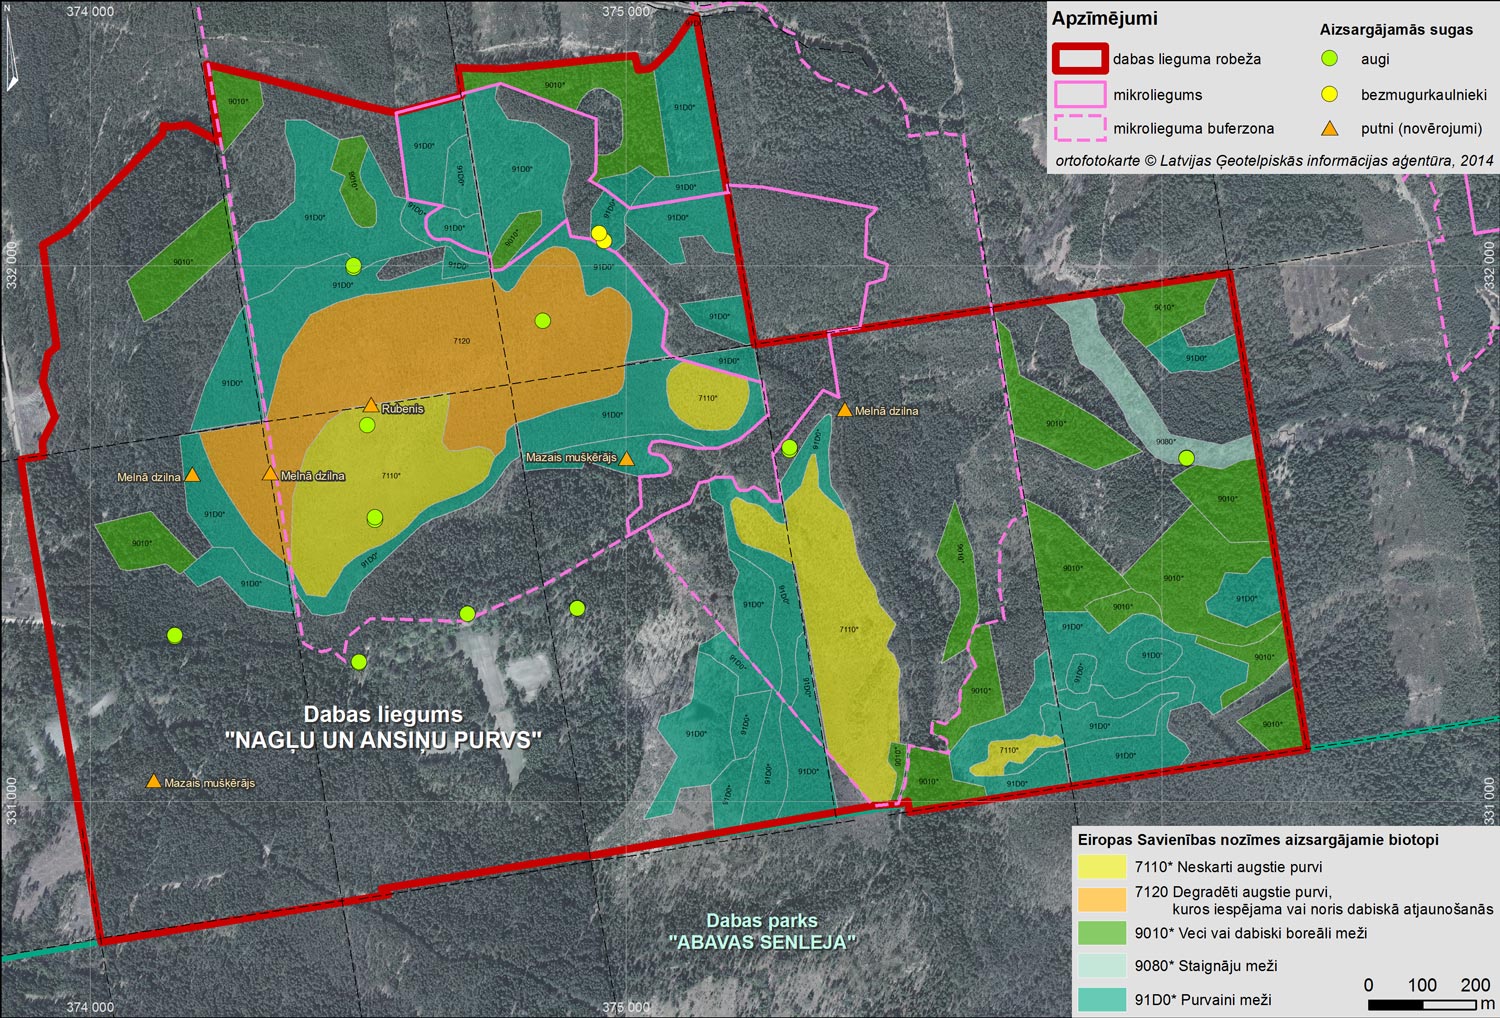This screenshot has height=1018, width=1500.
Task: Click the dashed pink 'mikrolieguma buferzona' legend box
Action: pos(1079,128)
